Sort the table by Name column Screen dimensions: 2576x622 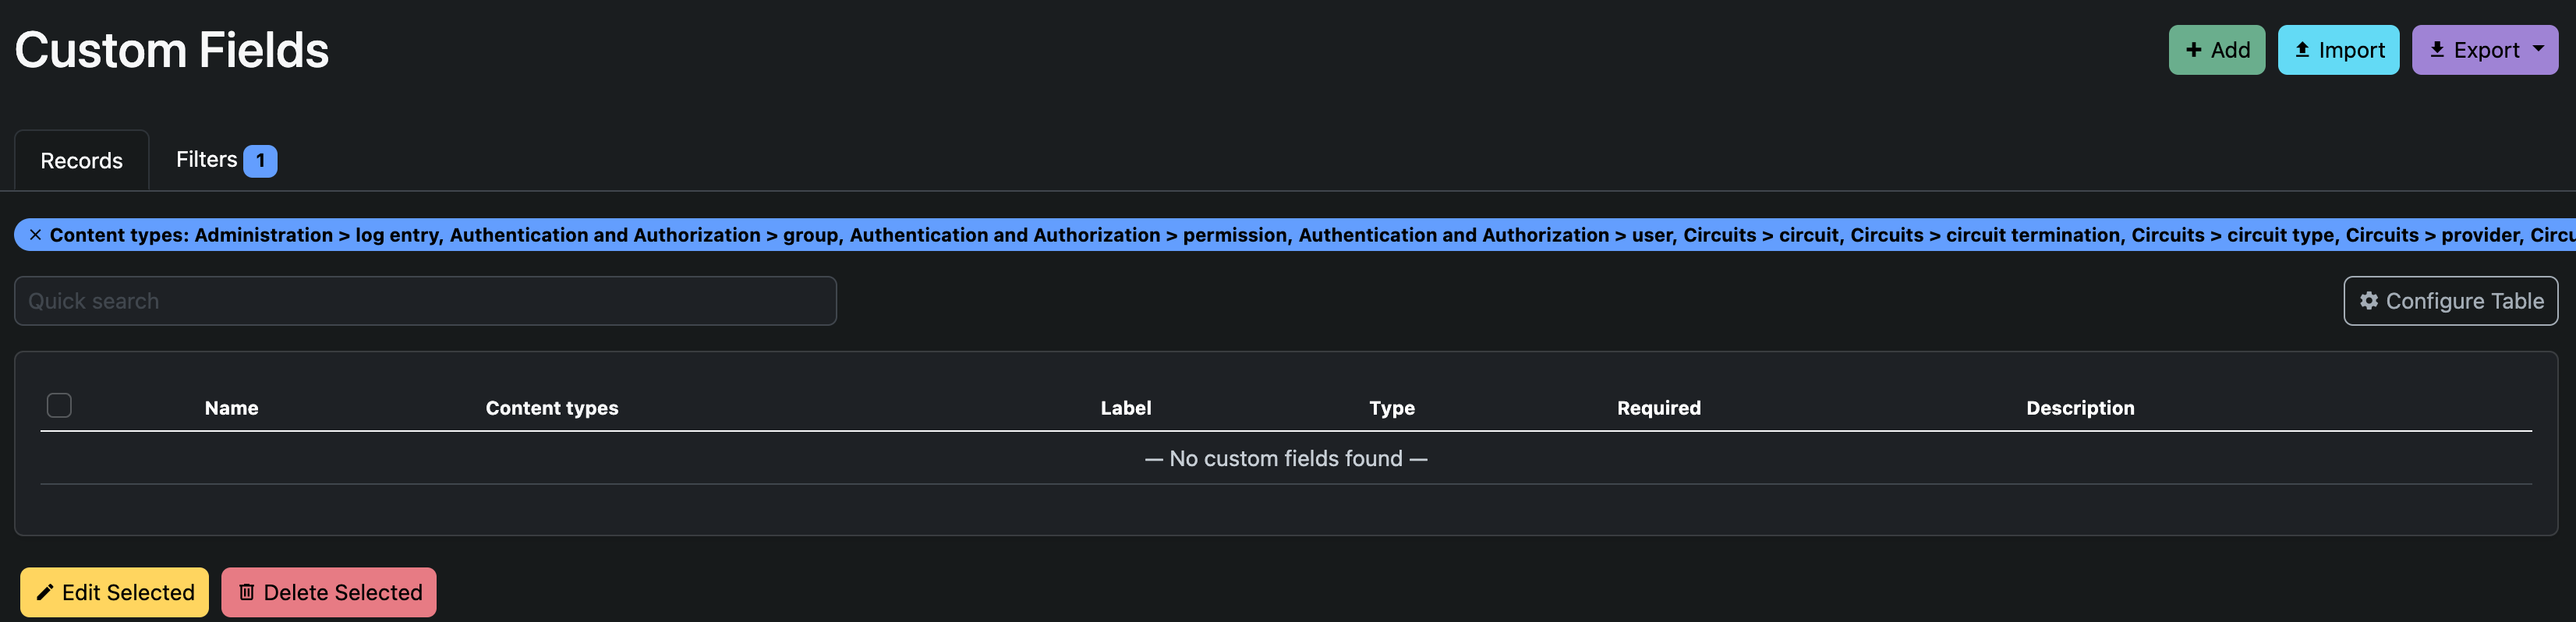pyautogui.click(x=232, y=407)
